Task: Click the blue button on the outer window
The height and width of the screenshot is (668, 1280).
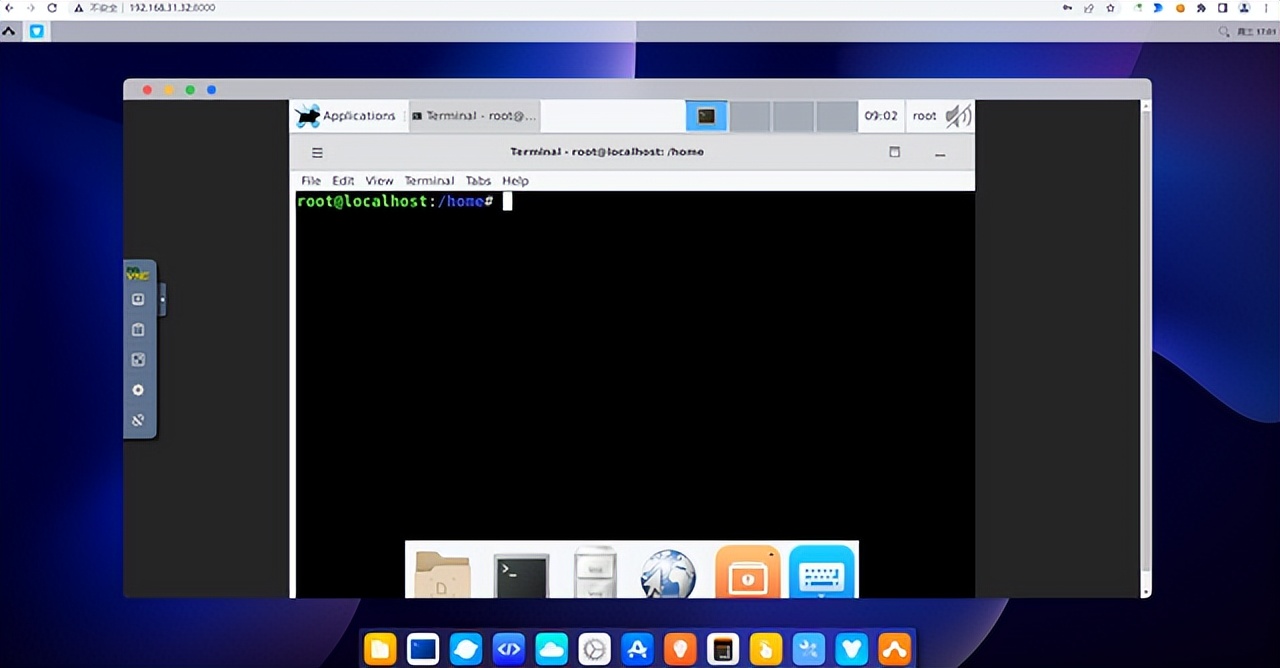Action: 211,90
